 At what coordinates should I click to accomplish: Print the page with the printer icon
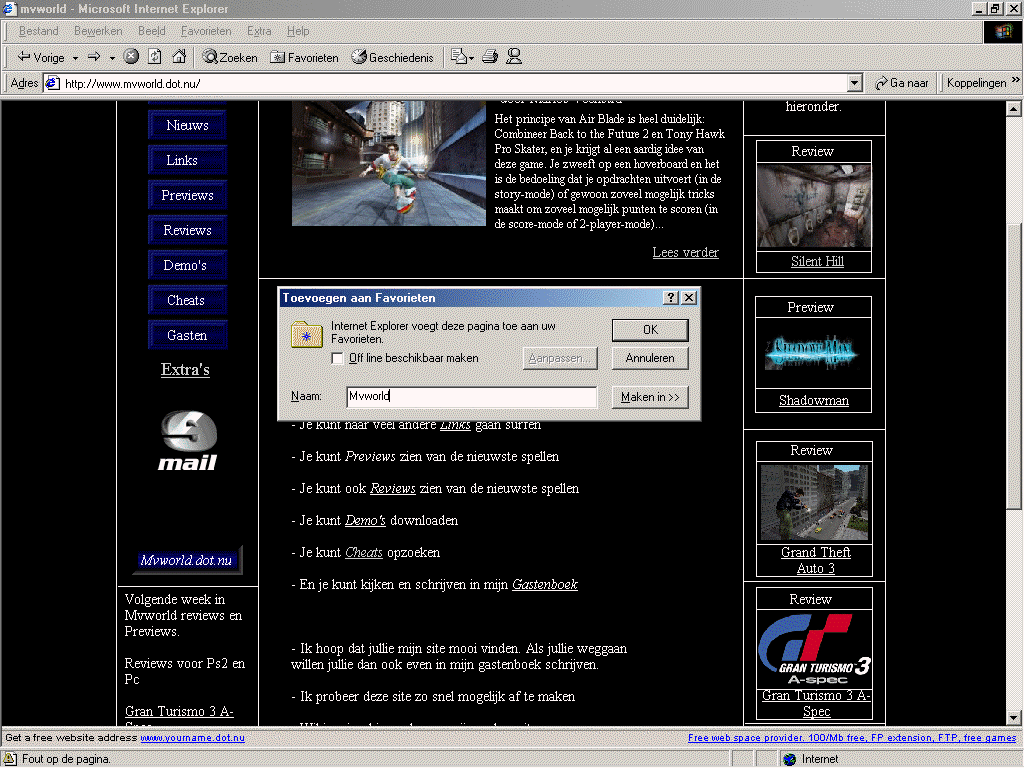tap(490, 57)
